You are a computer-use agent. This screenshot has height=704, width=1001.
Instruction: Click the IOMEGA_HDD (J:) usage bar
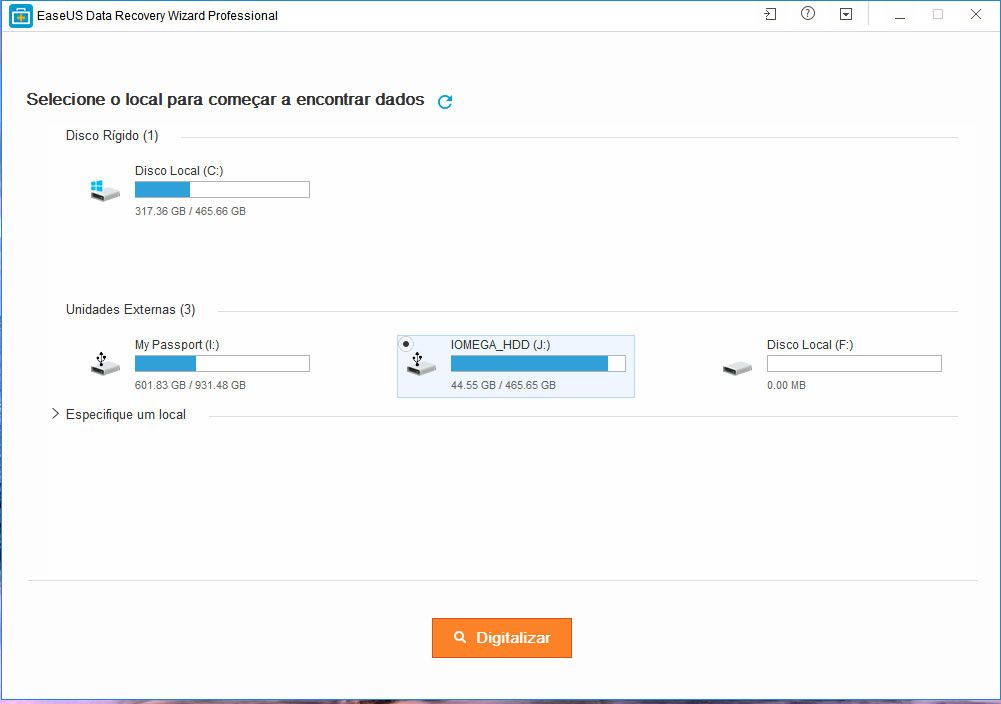(538, 364)
